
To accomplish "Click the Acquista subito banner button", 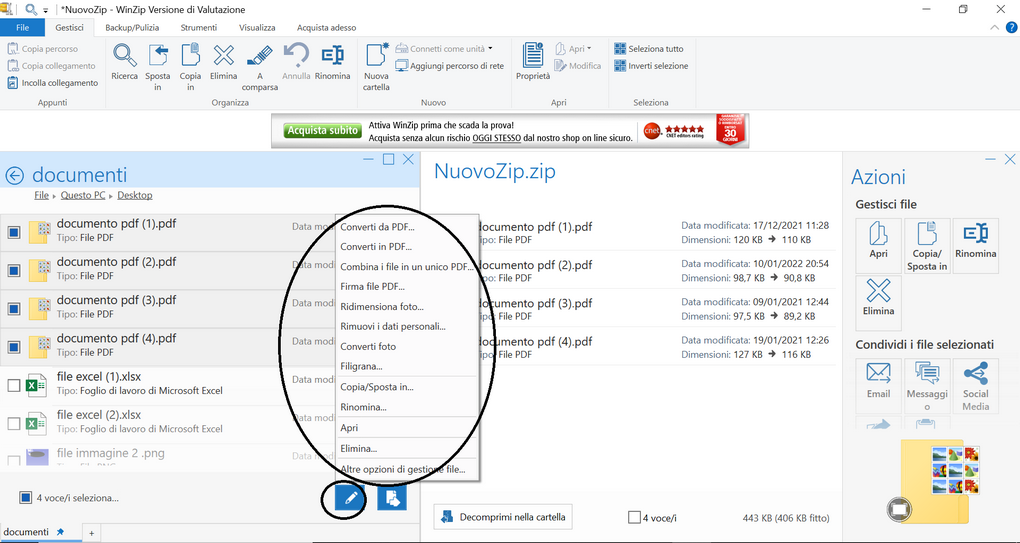I will [x=322, y=130].
